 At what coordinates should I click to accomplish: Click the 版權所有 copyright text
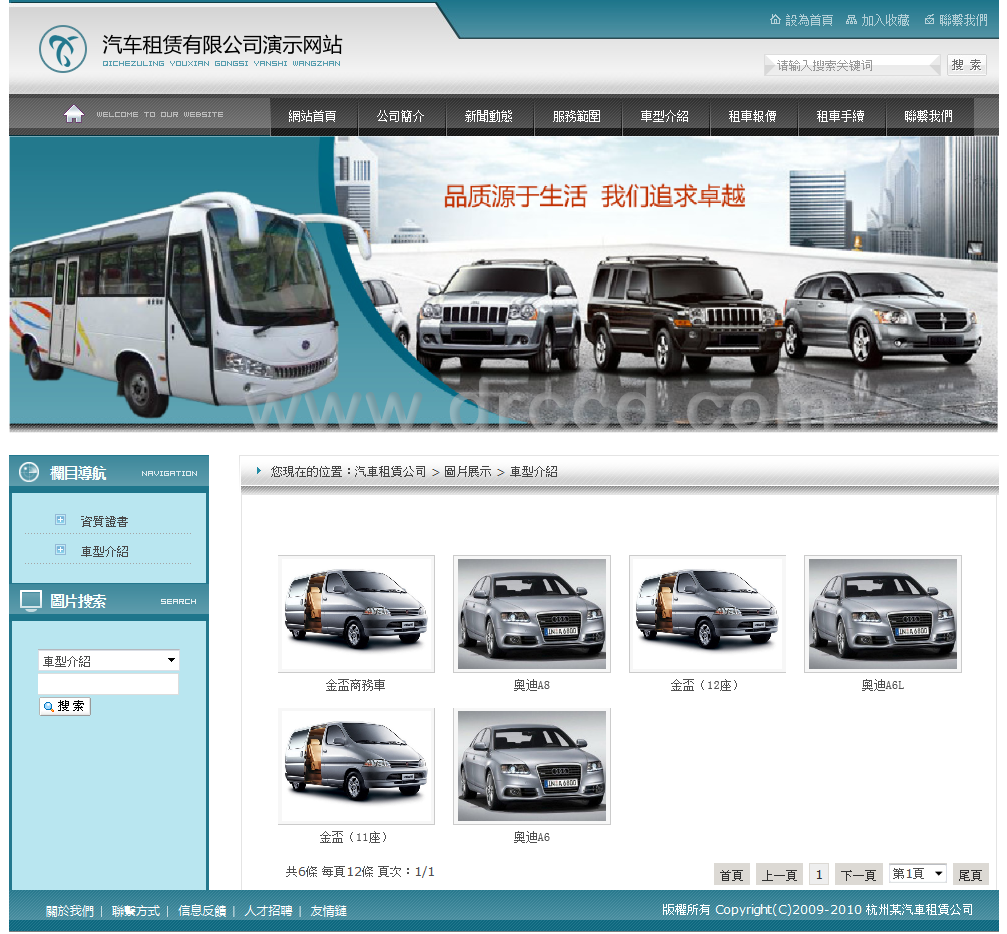[x=818, y=910]
